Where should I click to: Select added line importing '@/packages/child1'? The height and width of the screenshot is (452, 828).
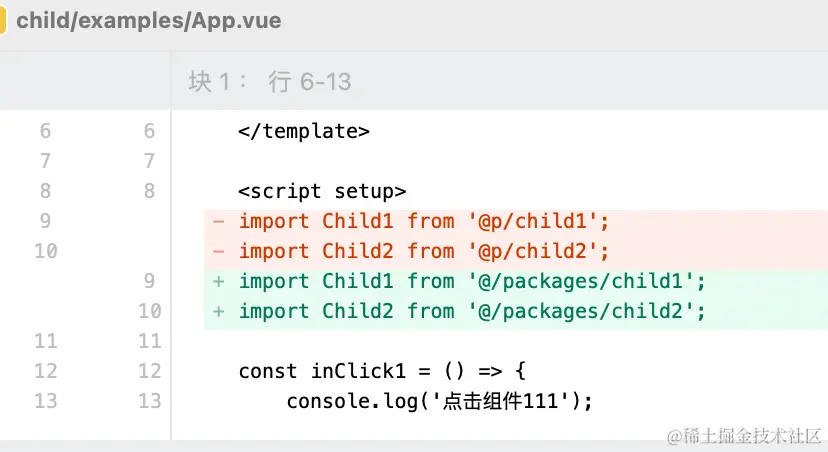pos(472,281)
